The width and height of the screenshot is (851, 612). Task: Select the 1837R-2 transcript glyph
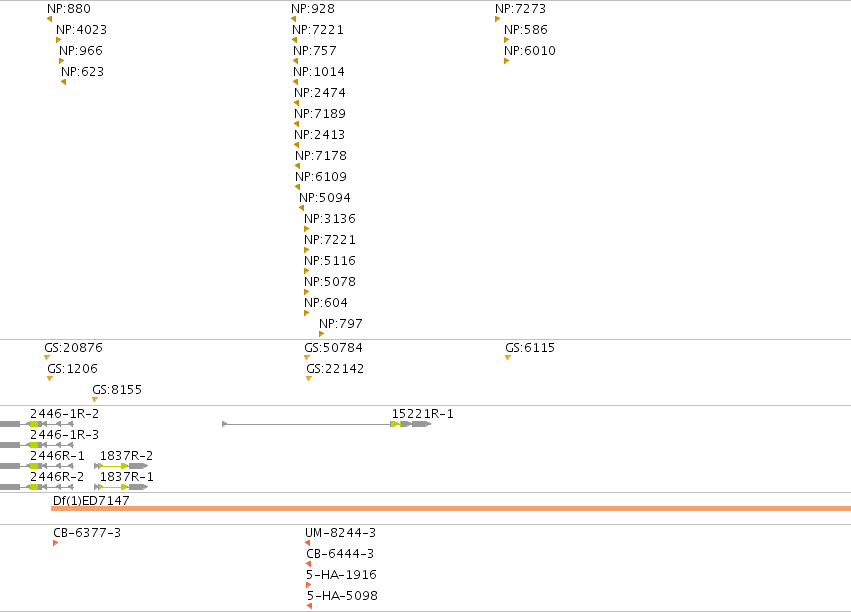pos(121,466)
